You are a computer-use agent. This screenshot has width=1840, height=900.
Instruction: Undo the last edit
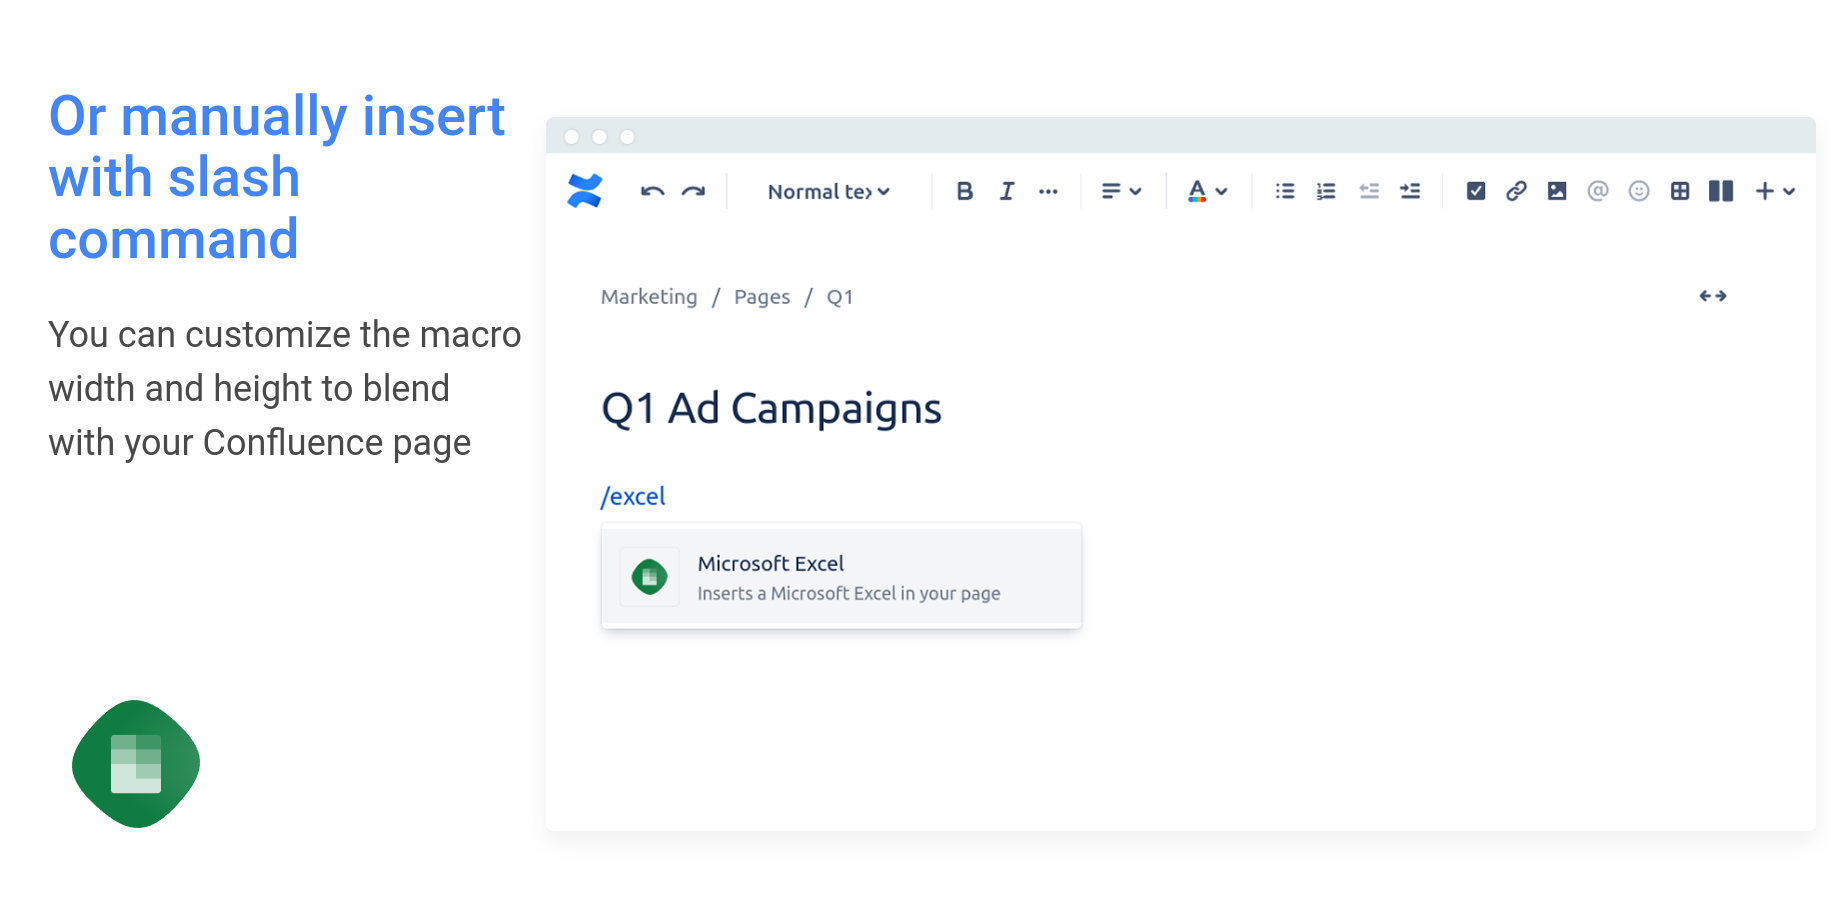(652, 191)
